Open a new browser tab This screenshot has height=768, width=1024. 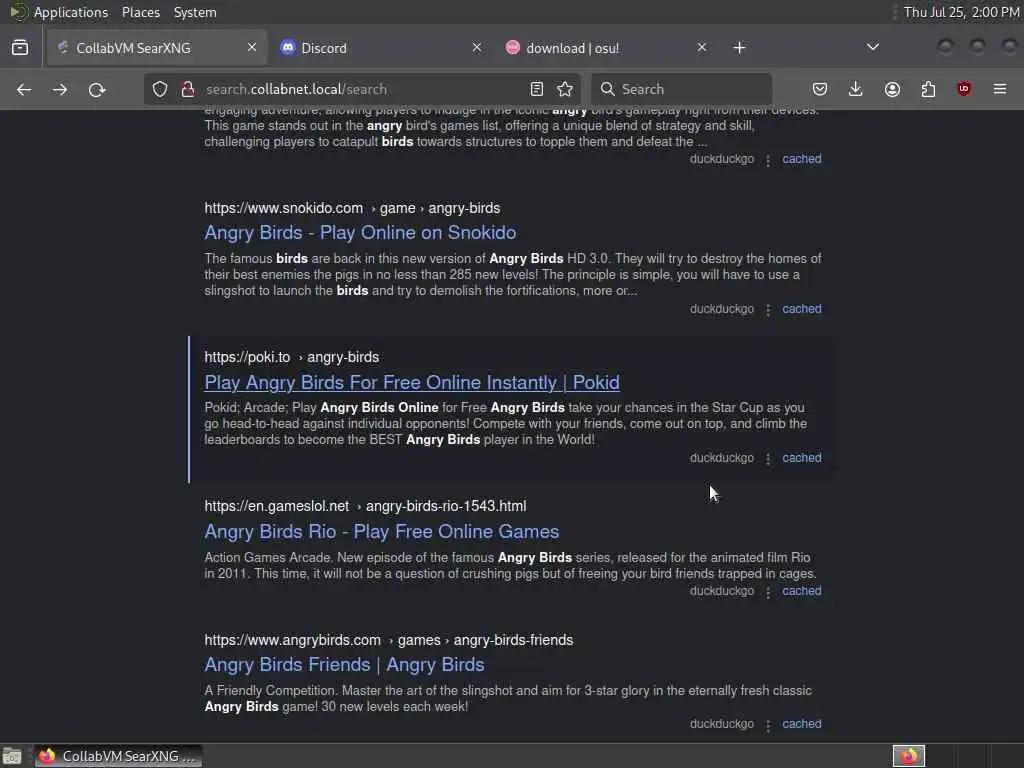click(739, 48)
